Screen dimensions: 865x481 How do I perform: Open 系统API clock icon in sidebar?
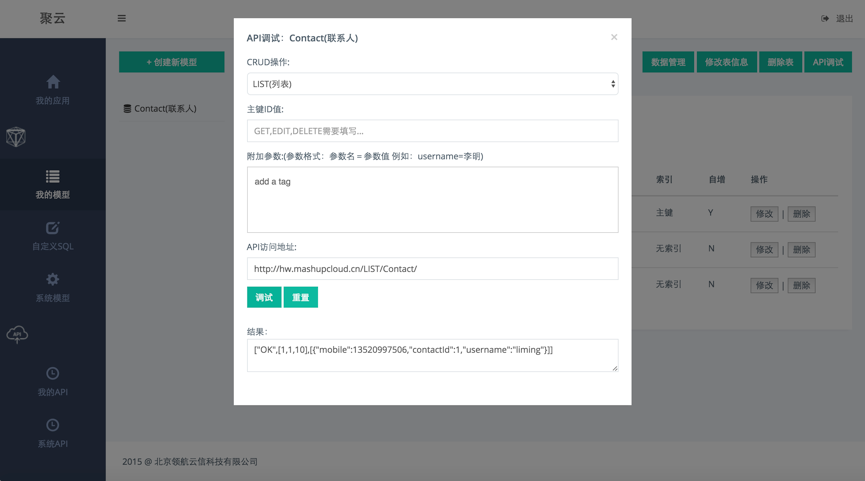tap(53, 425)
